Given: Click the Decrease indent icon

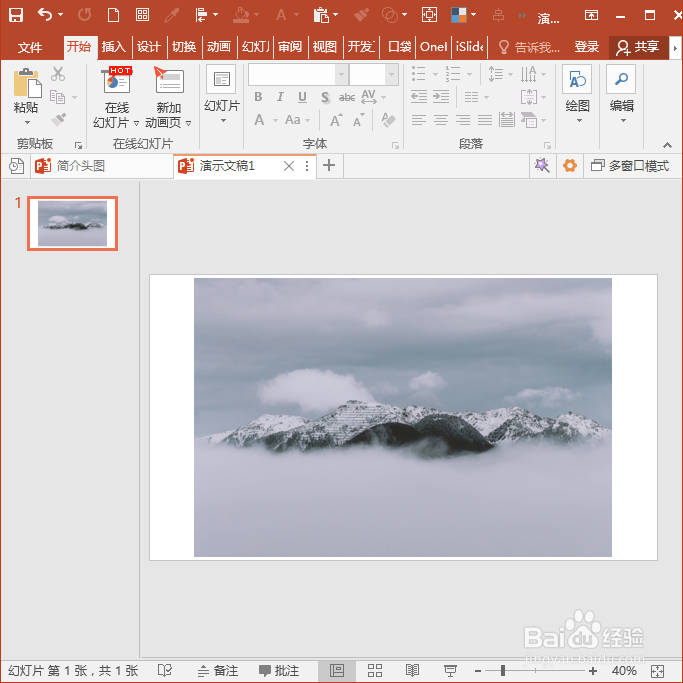Looking at the screenshot, I should pos(419,97).
